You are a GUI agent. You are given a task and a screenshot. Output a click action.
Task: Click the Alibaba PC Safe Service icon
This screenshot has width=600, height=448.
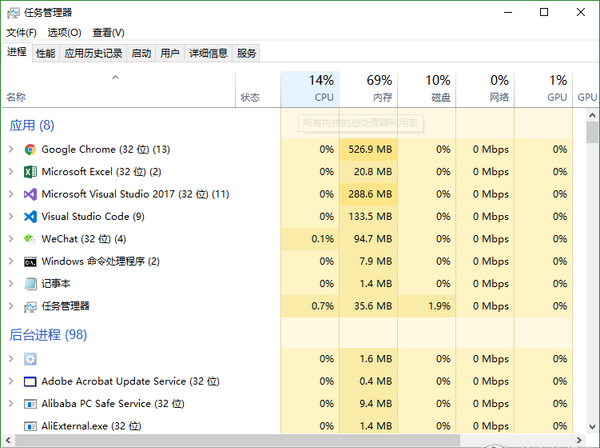(30, 404)
